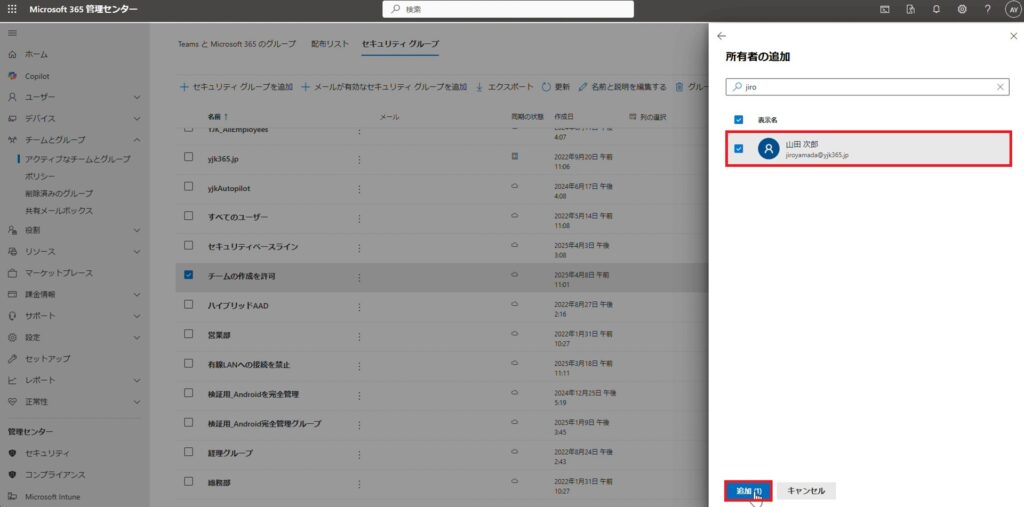Open more options for チームの作成を許可
The image size is (1024, 507).
point(359,277)
